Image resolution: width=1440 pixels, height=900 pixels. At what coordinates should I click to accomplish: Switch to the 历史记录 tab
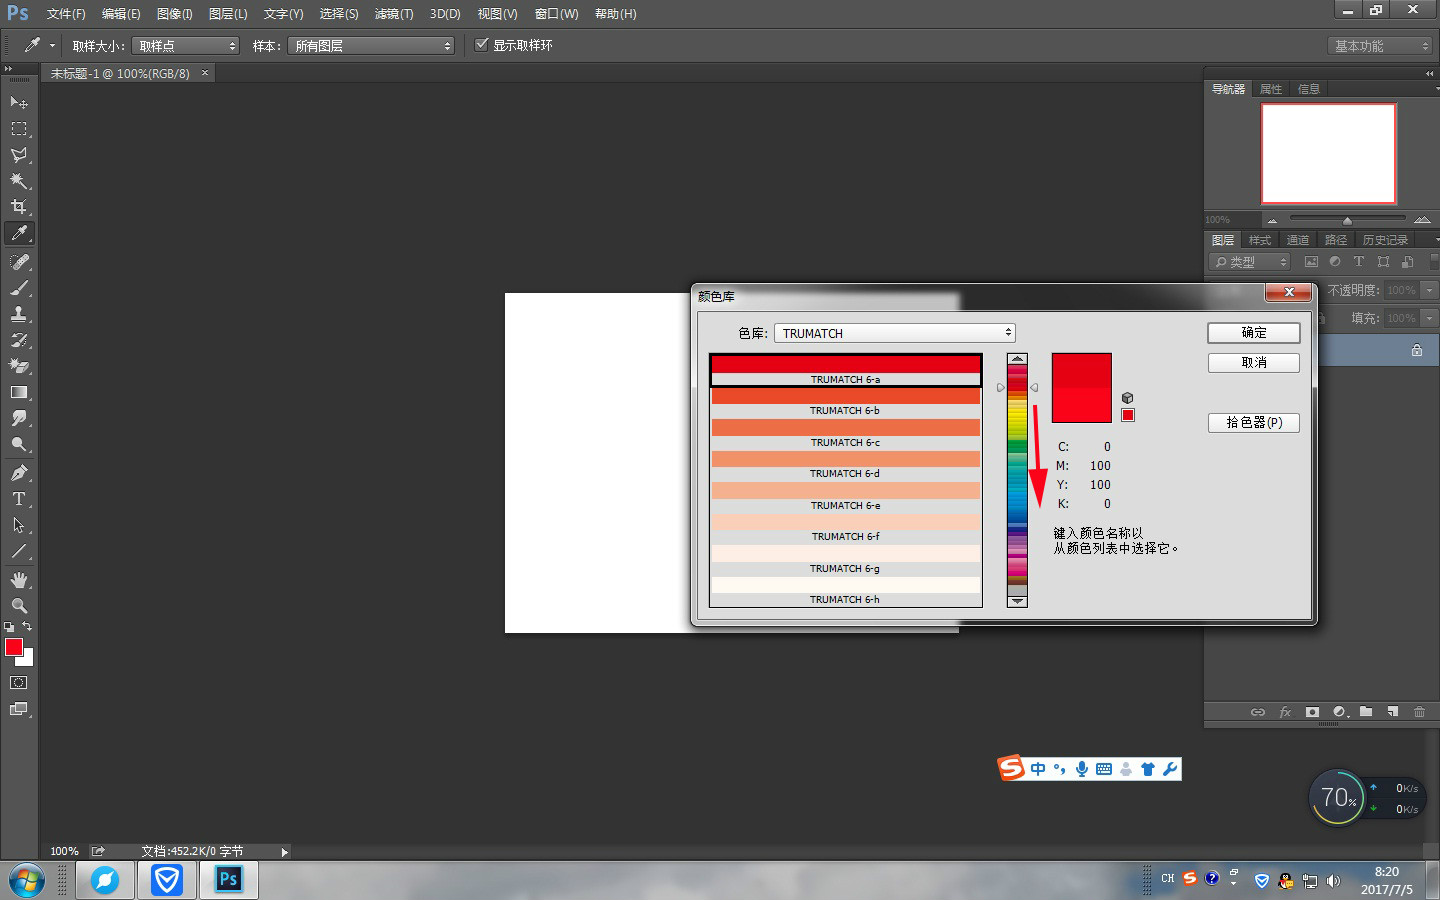[x=1385, y=240]
